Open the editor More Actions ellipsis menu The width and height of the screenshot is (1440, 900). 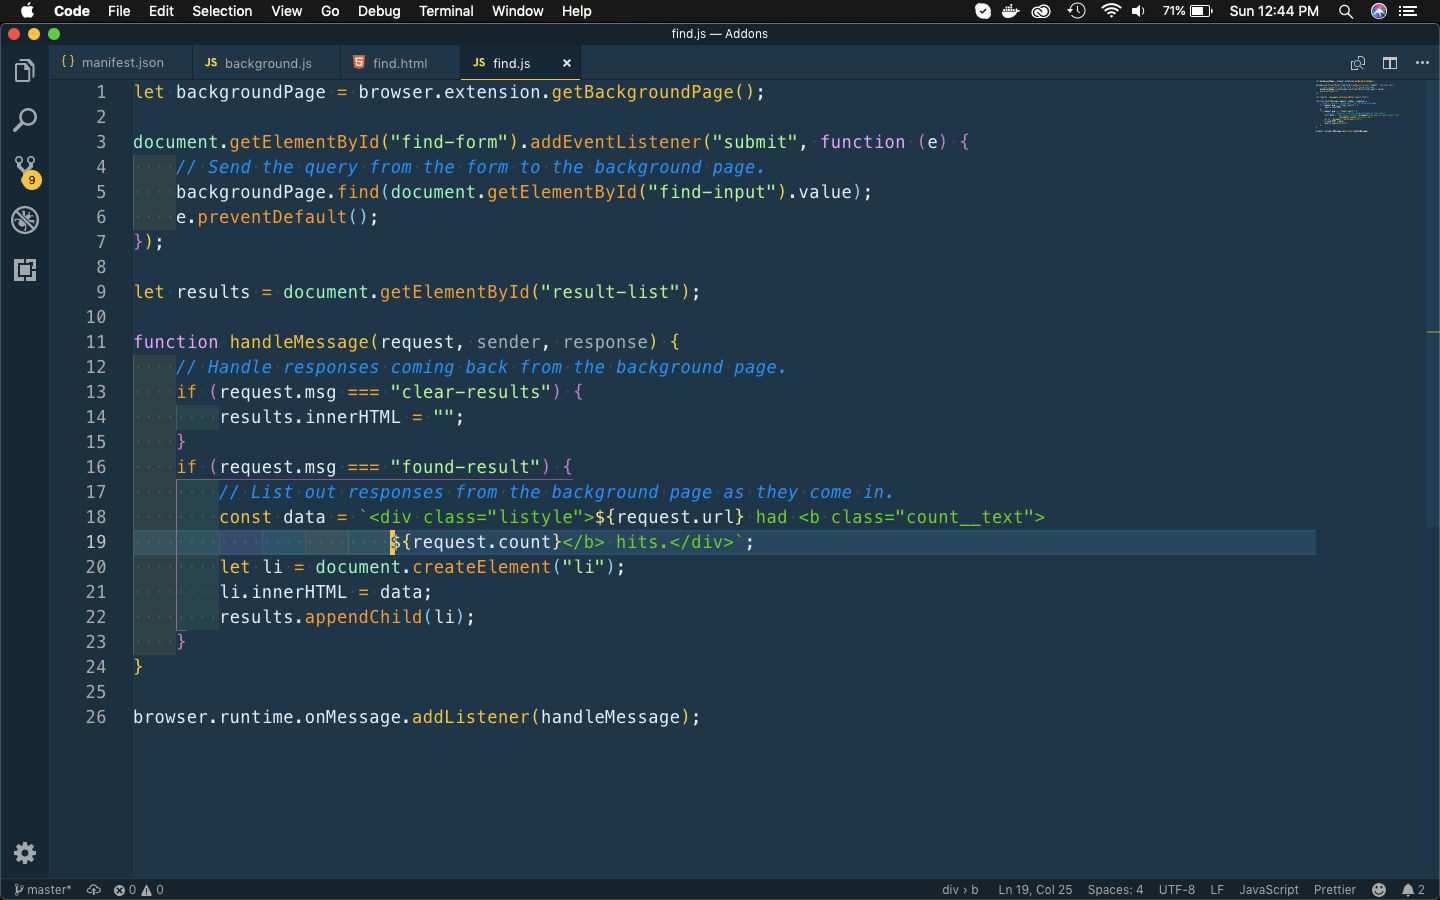coord(1422,63)
